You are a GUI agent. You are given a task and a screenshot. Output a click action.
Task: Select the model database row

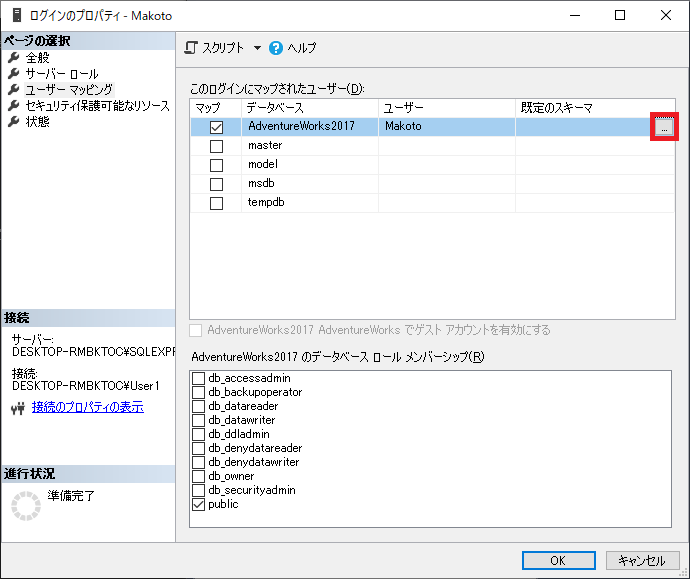coord(433,165)
